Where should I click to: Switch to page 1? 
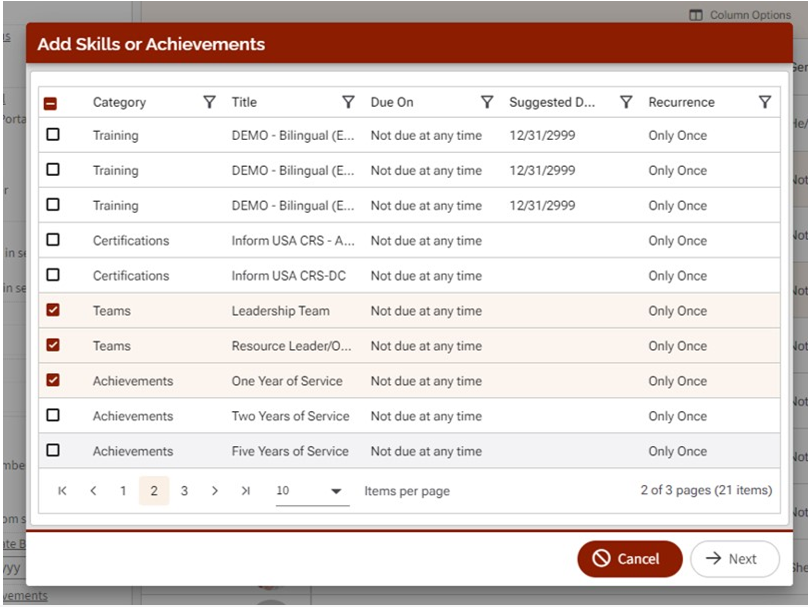coord(123,491)
